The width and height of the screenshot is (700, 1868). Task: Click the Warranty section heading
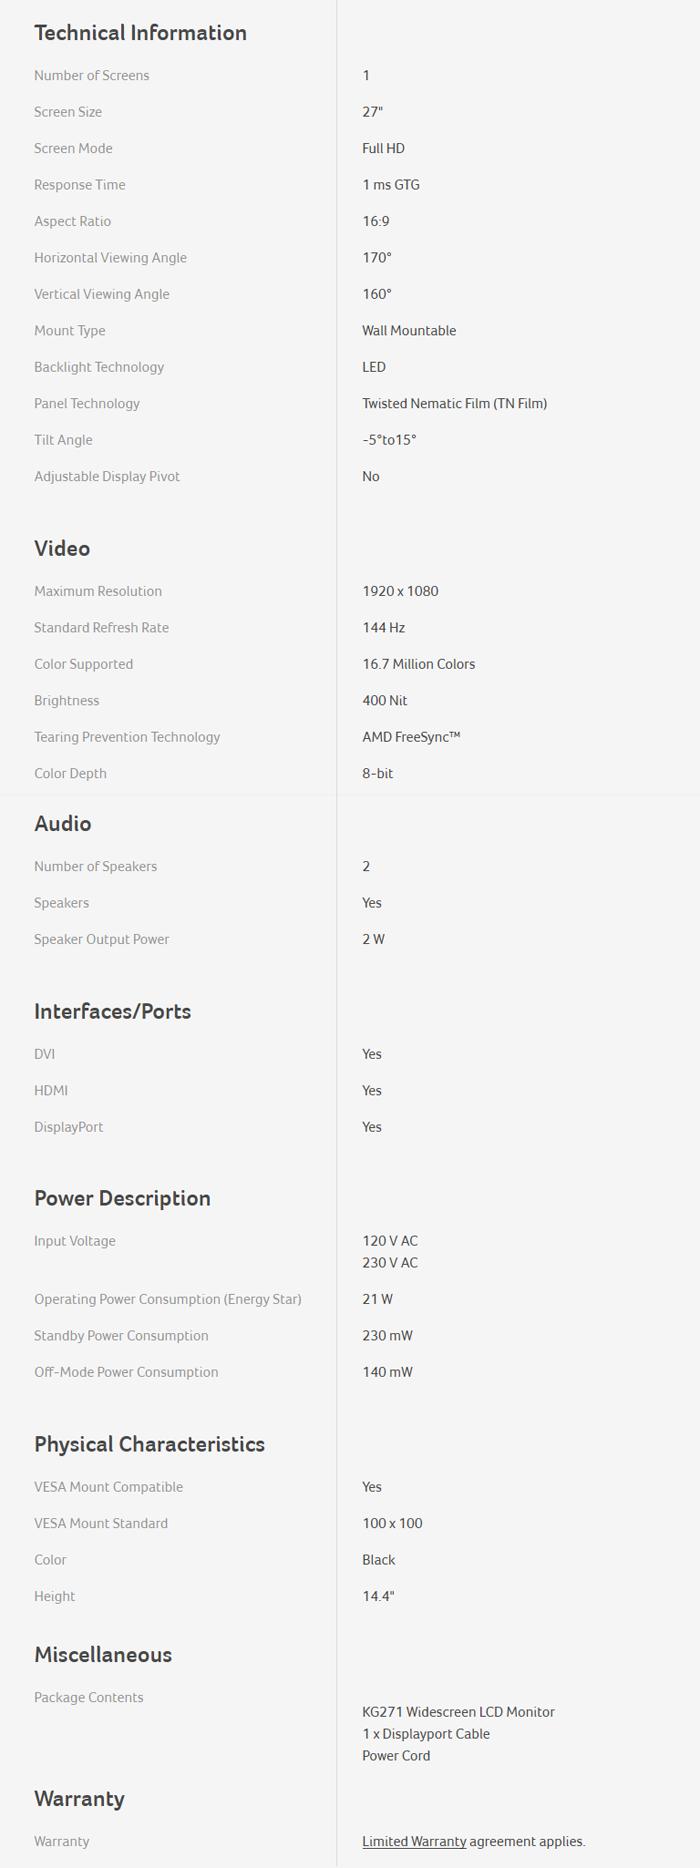click(x=79, y=1798)
